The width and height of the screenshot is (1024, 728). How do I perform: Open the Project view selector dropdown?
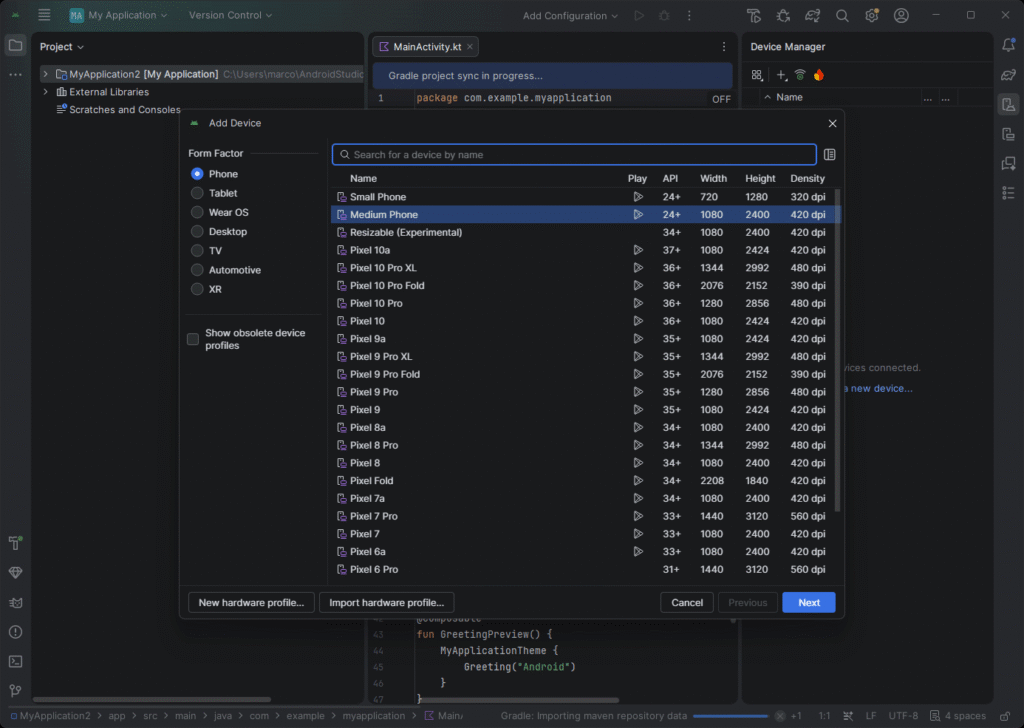pos(62,47)
